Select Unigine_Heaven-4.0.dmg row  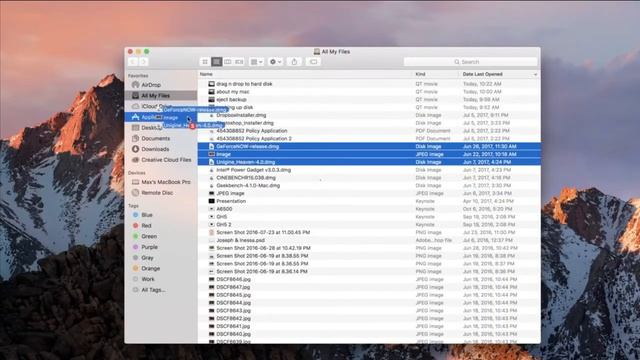[x=369, y=162]
